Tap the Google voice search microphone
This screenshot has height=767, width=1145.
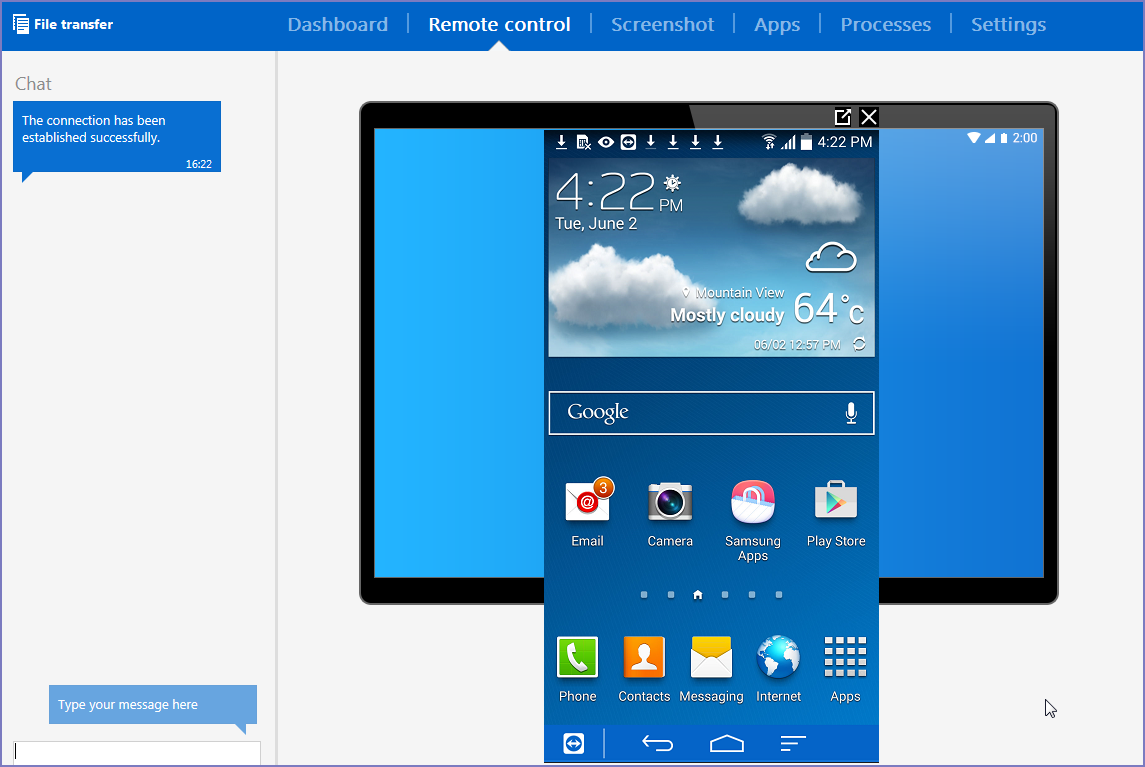pos(851,413)
